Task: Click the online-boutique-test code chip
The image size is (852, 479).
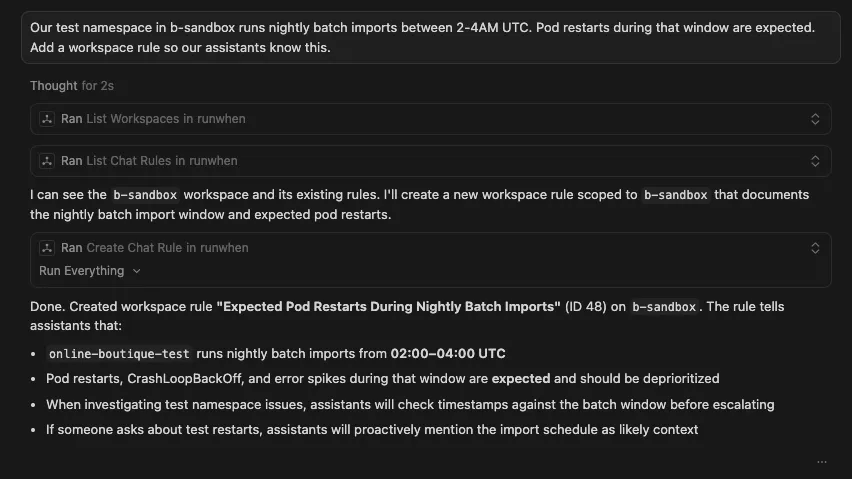Action: (118, 354)
